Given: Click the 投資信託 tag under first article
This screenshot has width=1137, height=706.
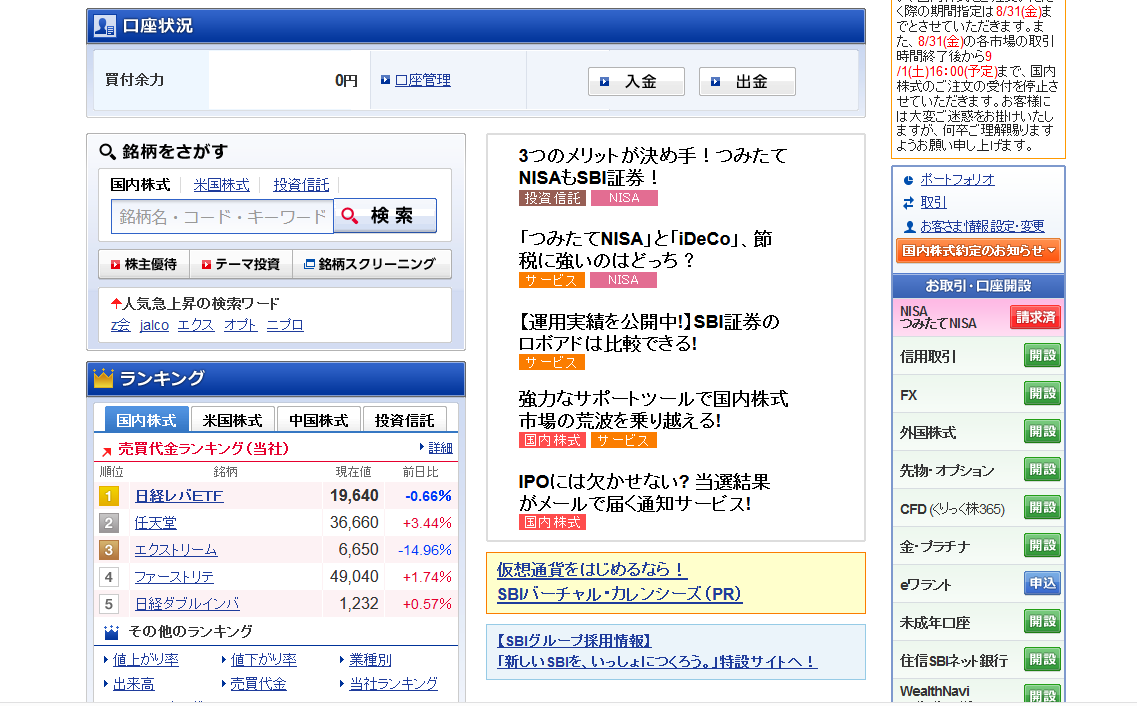Looking at the screenshot, I should (552, 198).
